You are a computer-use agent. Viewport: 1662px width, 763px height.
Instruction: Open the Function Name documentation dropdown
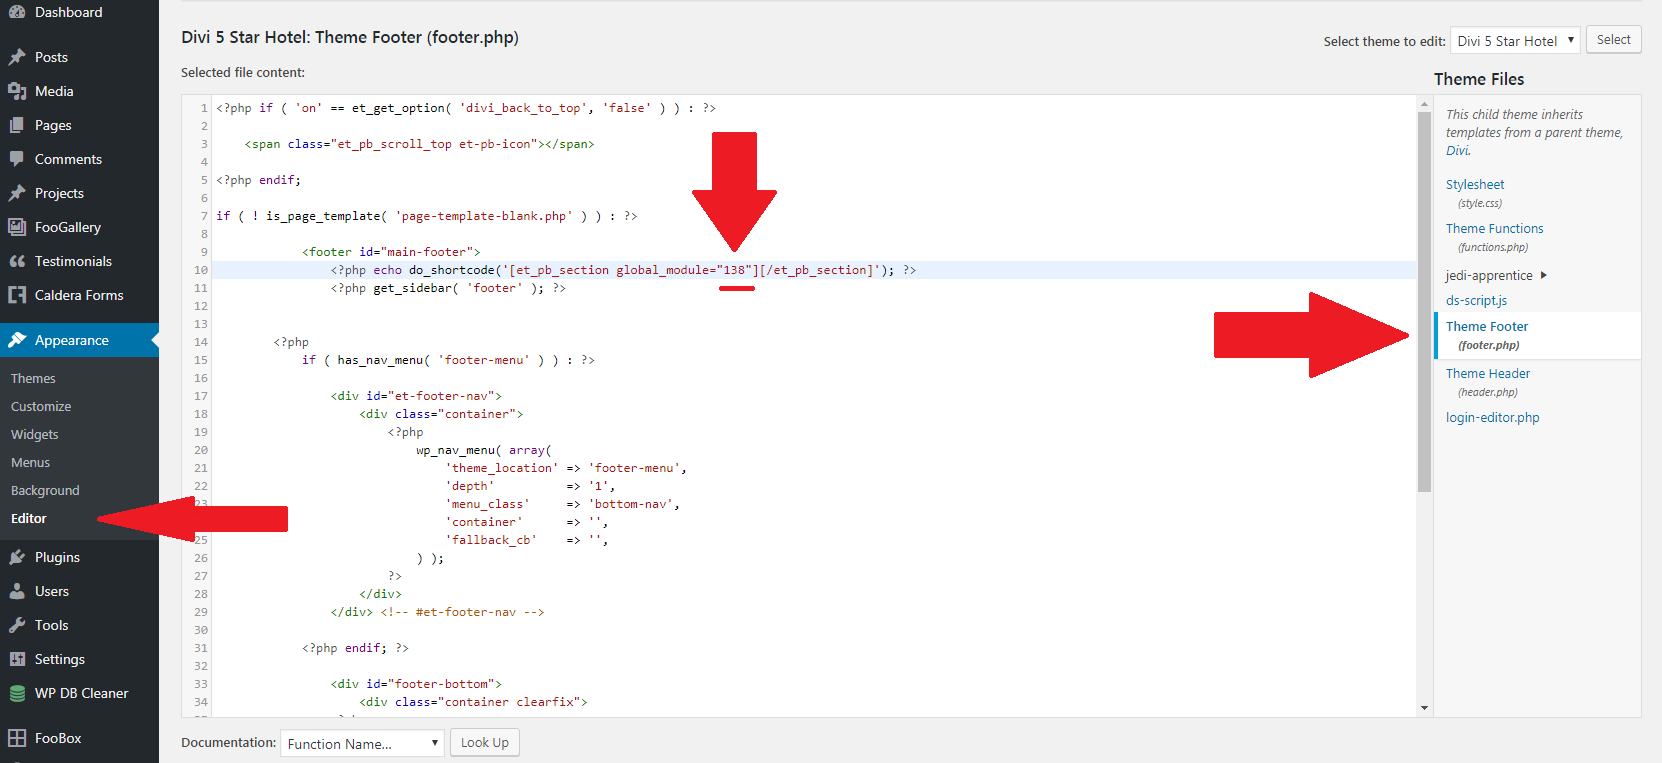[362, 743]
